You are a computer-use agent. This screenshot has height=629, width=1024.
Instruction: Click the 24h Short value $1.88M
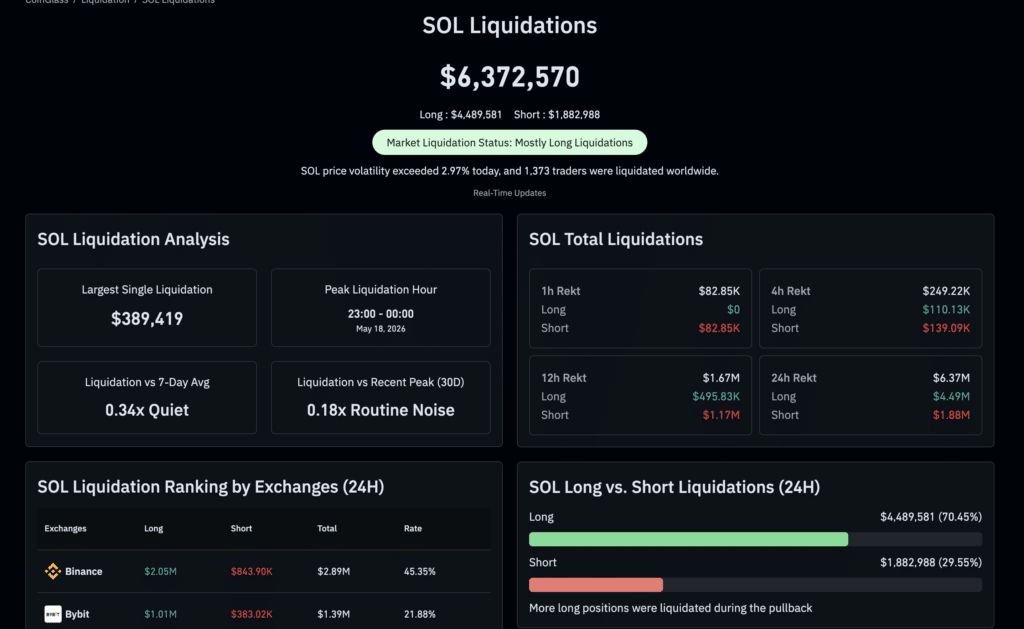point(951,415)
